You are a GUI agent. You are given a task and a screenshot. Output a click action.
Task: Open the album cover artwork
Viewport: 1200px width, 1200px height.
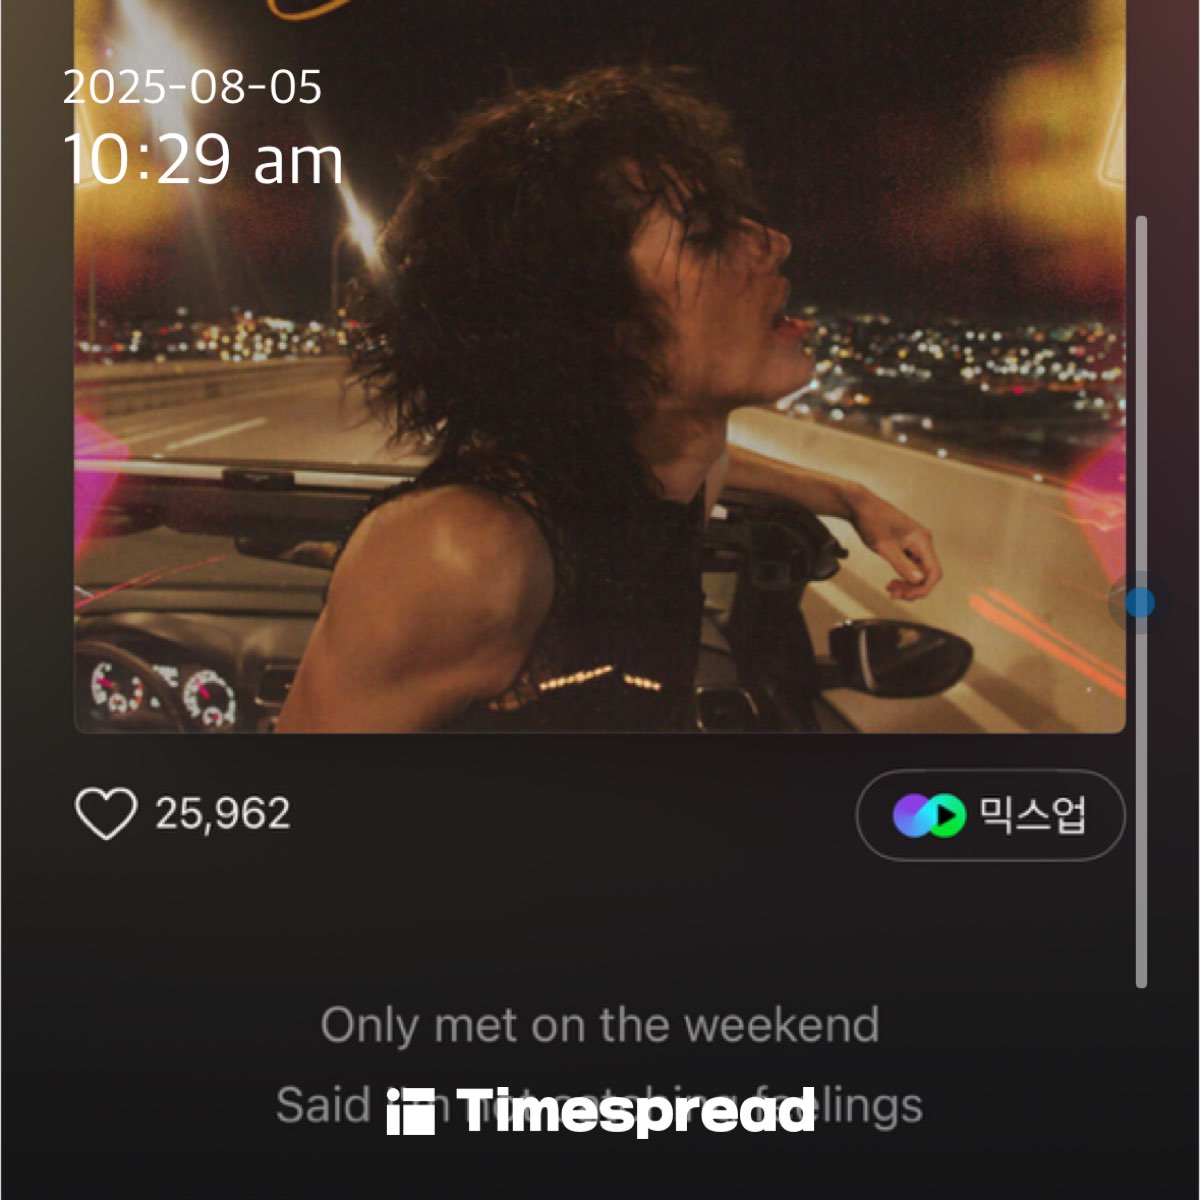pyautogui.click(x=600, y=366)
